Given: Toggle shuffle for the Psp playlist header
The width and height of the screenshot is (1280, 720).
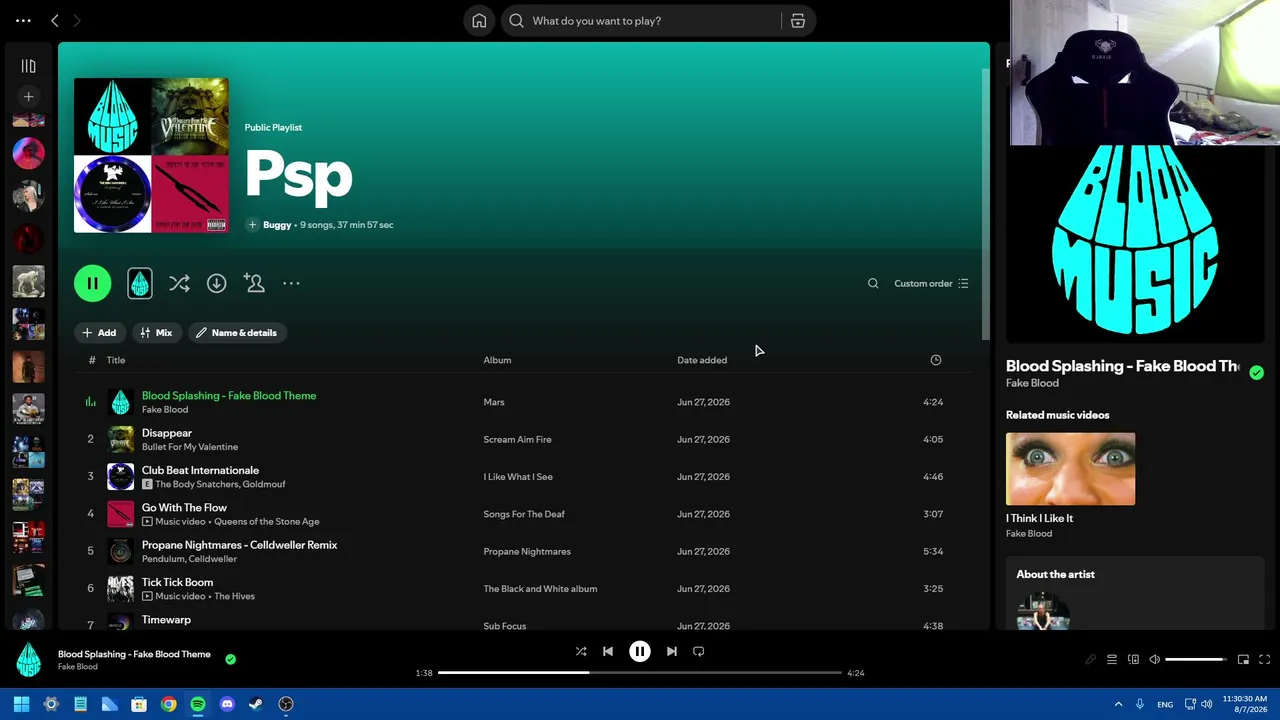Looking at the screenshot, I should tap(179, 284).
